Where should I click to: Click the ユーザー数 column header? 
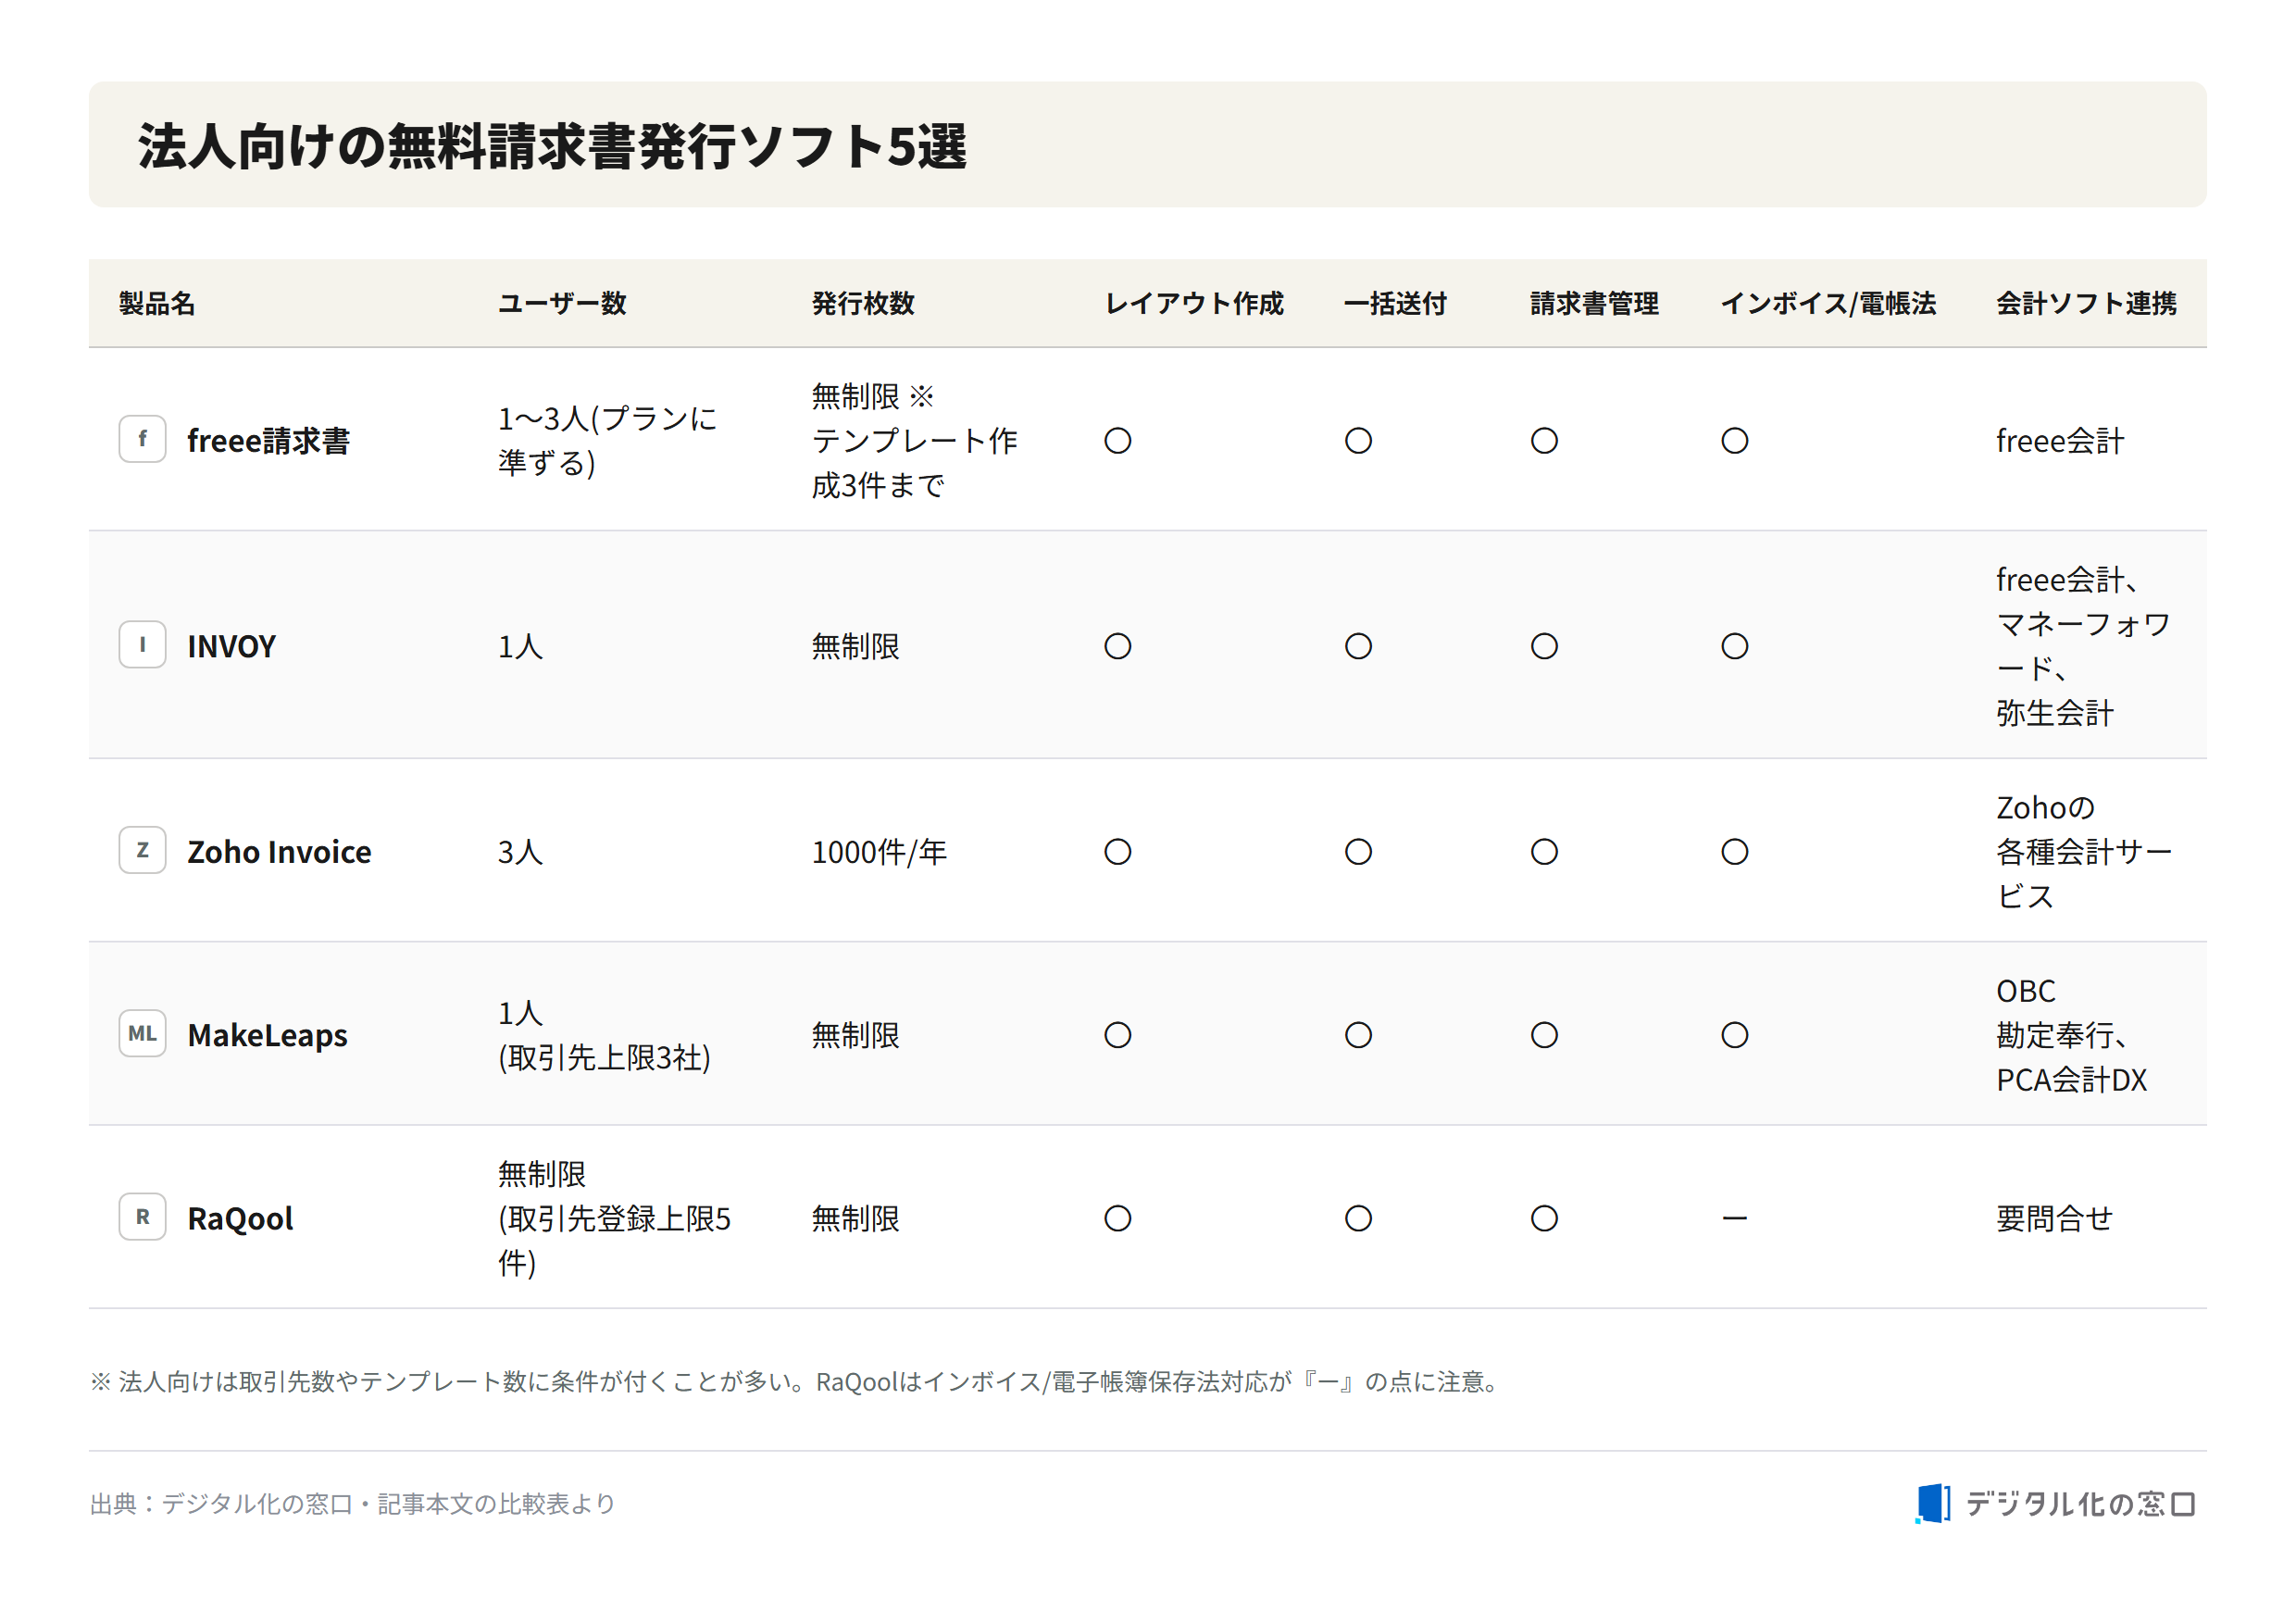click(x=562, y=304)
